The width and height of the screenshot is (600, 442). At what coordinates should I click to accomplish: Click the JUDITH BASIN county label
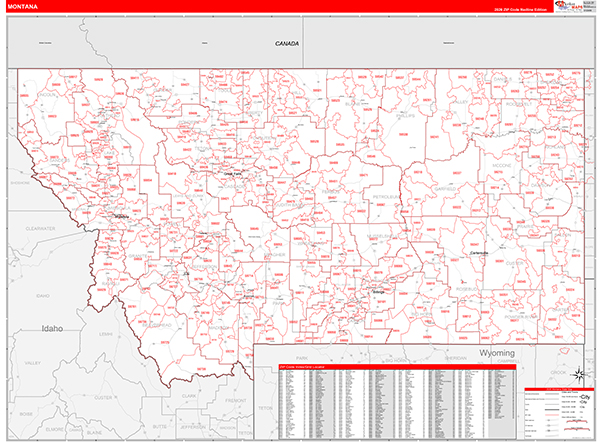click(288, 205)
